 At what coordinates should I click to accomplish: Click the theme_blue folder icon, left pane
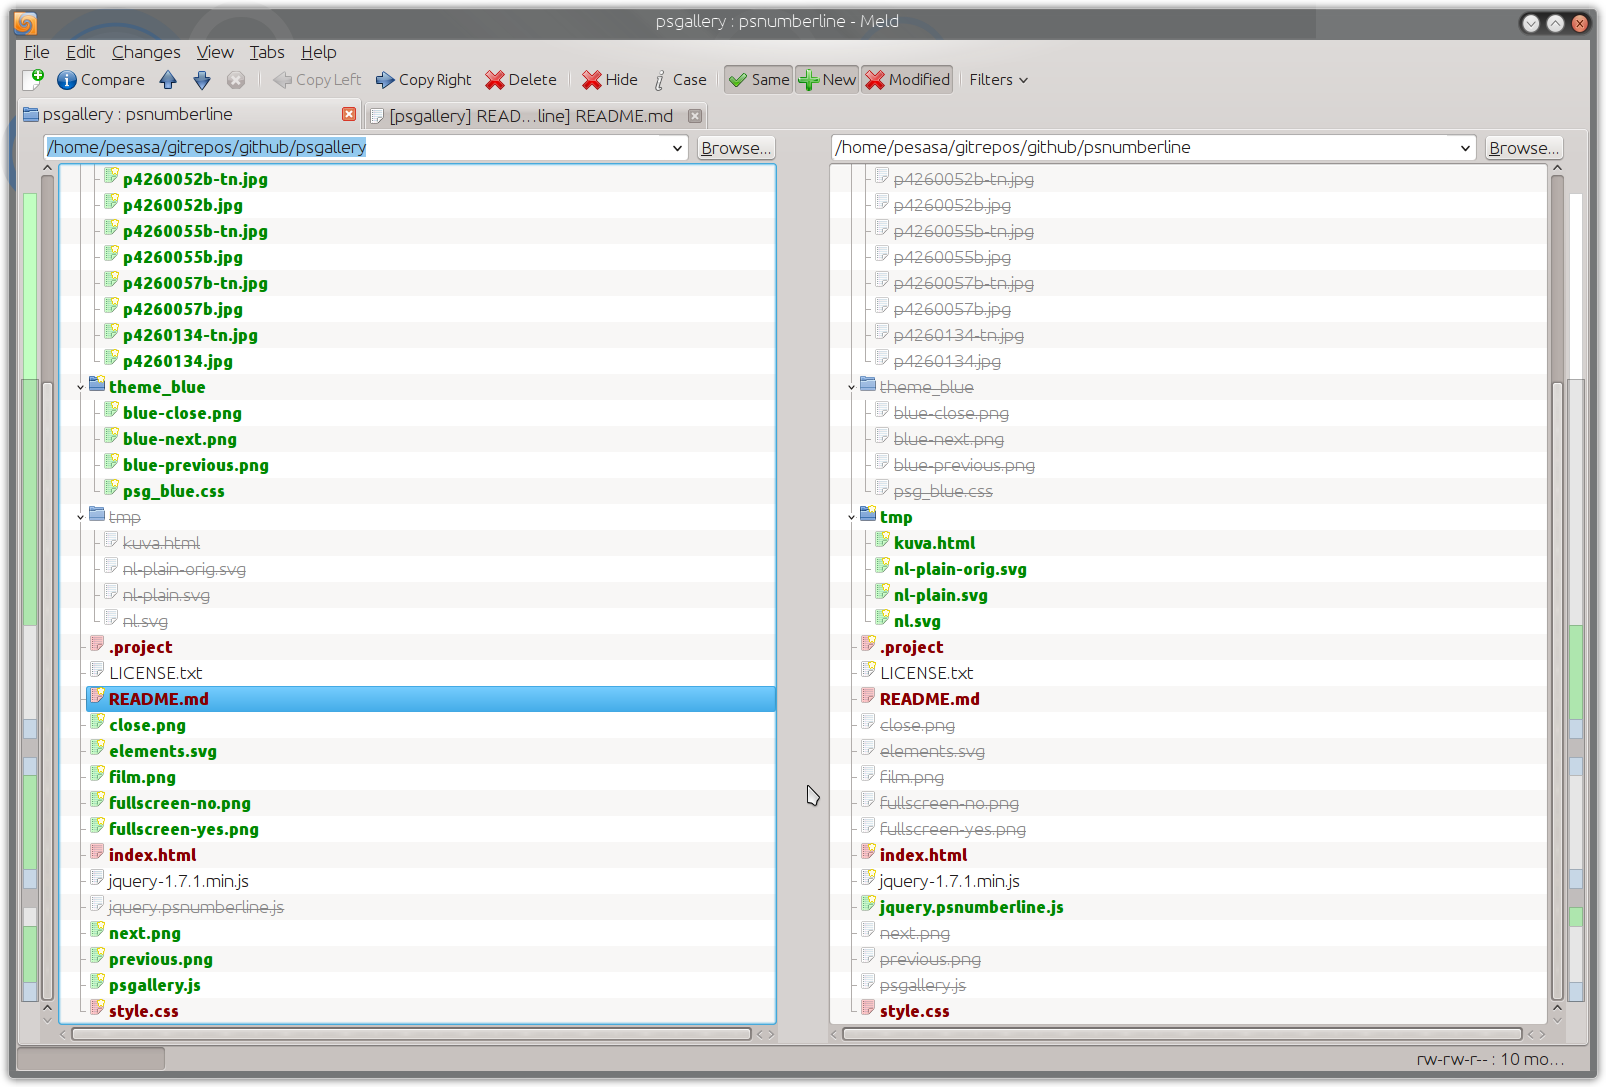coord(97,385)
